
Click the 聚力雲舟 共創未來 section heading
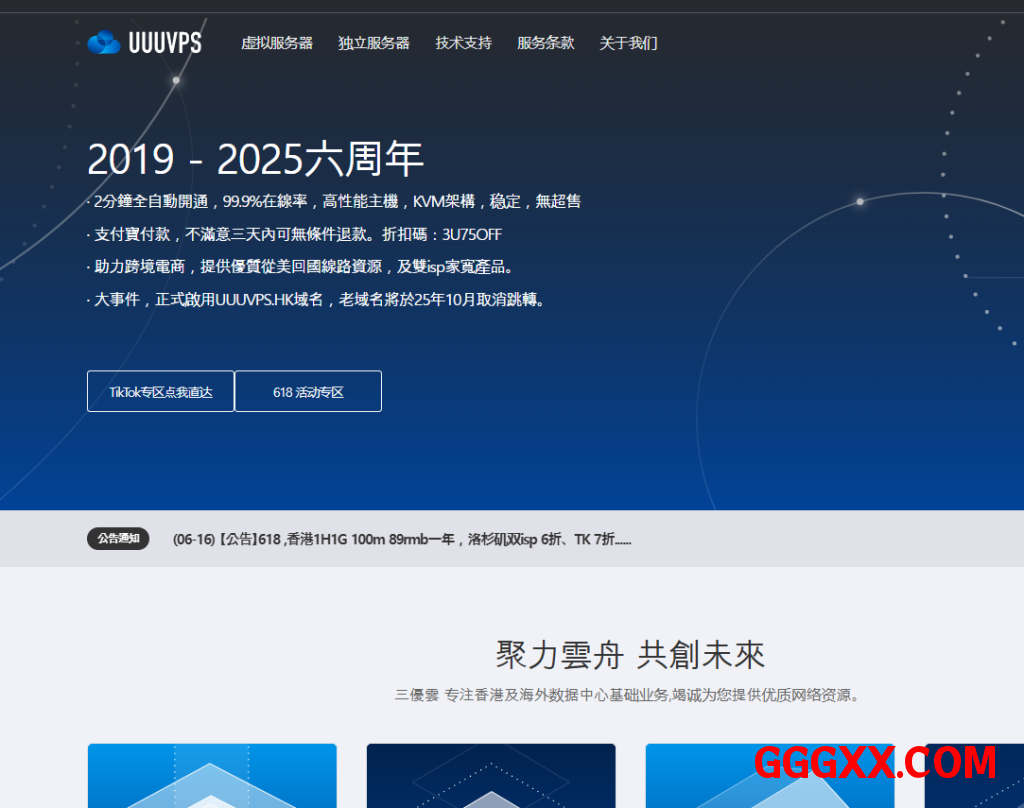630,655
